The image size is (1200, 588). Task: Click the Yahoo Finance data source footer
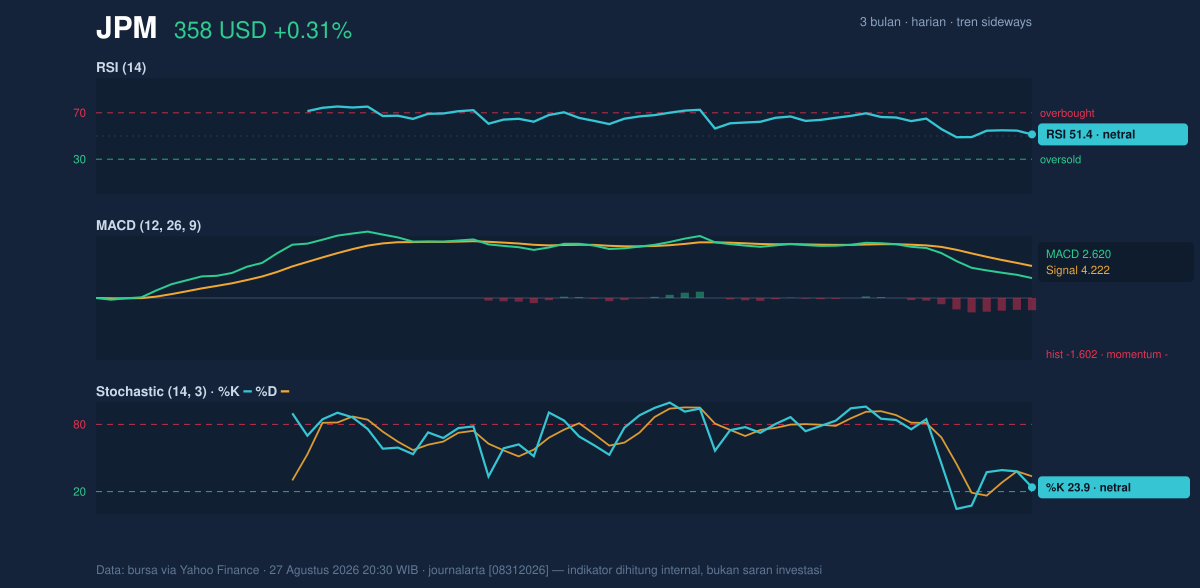[459, 570]
